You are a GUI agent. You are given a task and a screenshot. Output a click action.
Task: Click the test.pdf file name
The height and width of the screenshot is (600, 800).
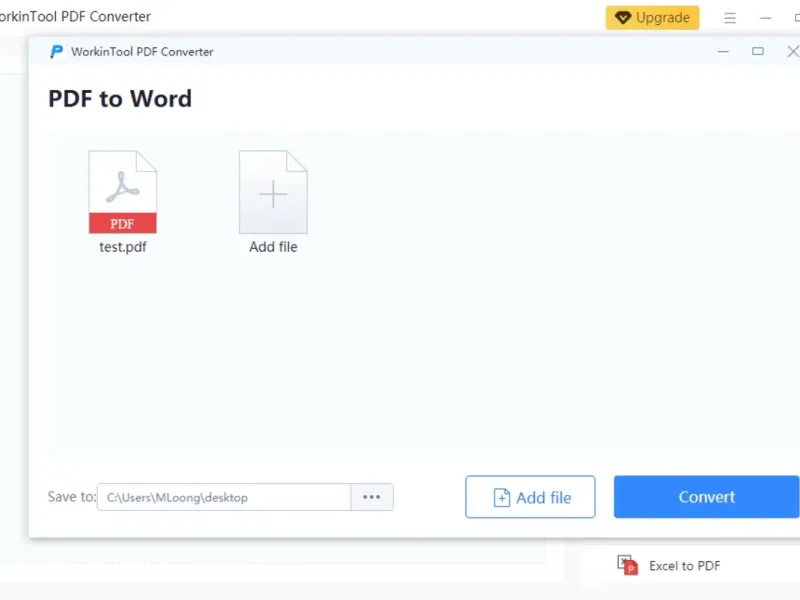122,247
